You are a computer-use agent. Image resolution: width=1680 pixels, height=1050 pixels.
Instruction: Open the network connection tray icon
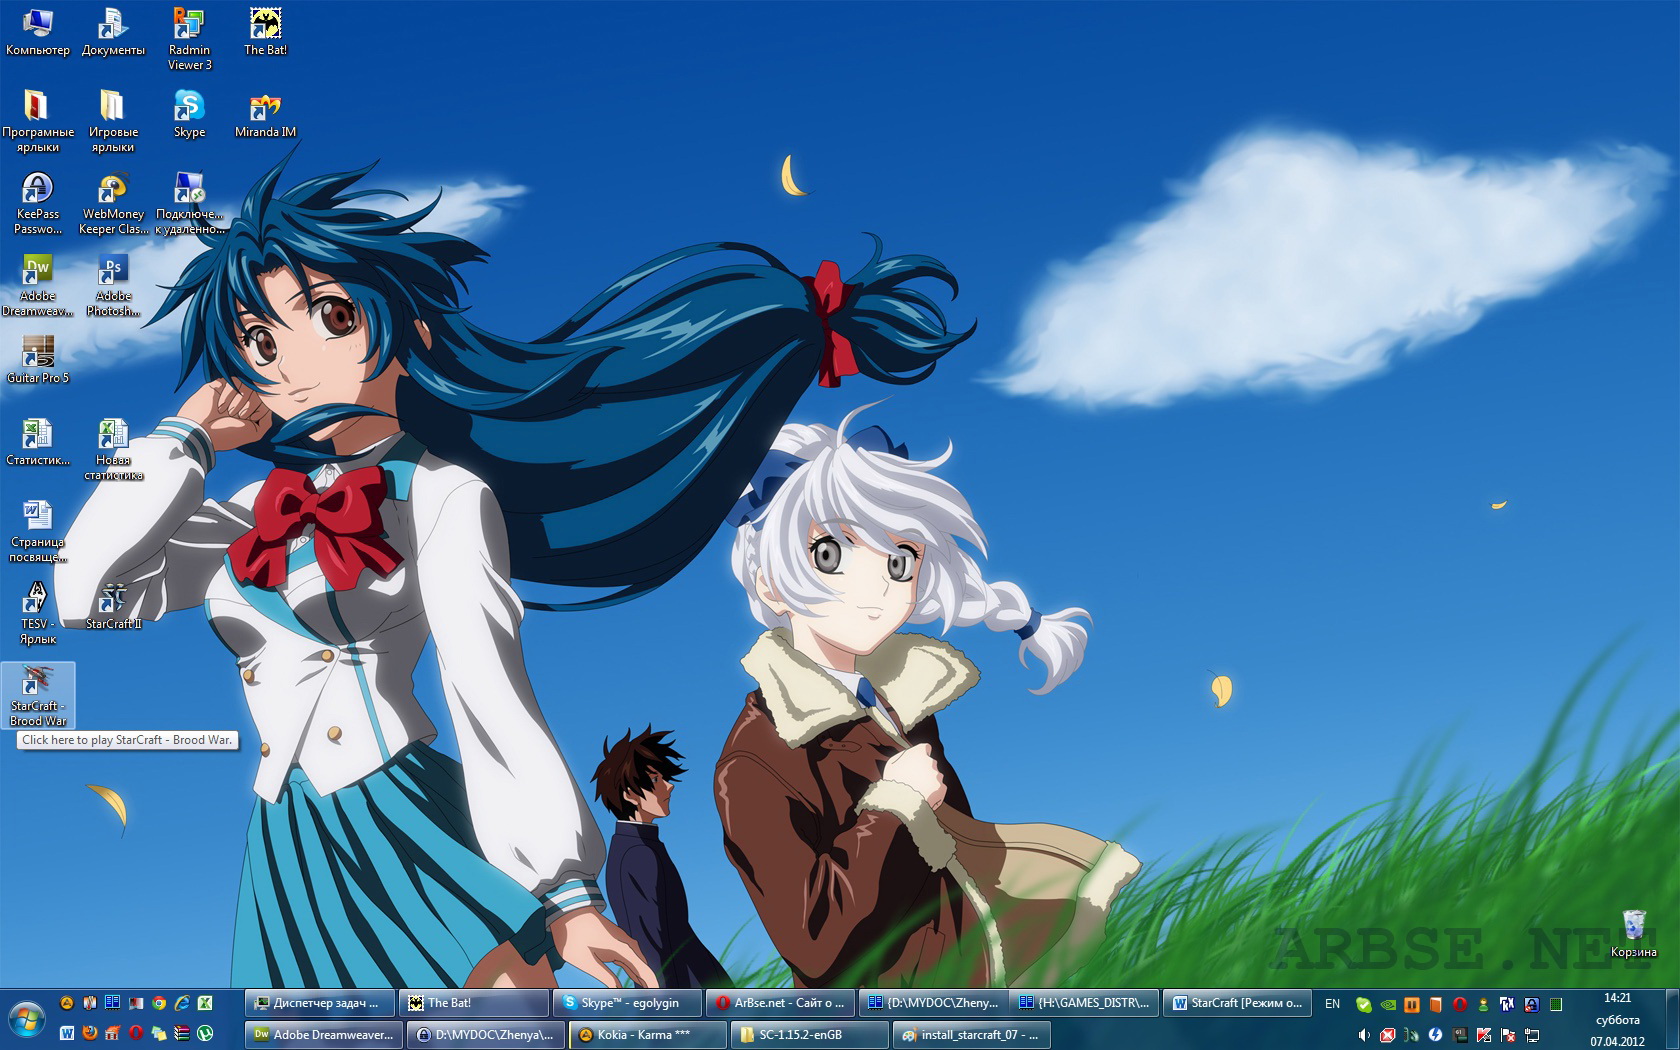(1532, 1035)
